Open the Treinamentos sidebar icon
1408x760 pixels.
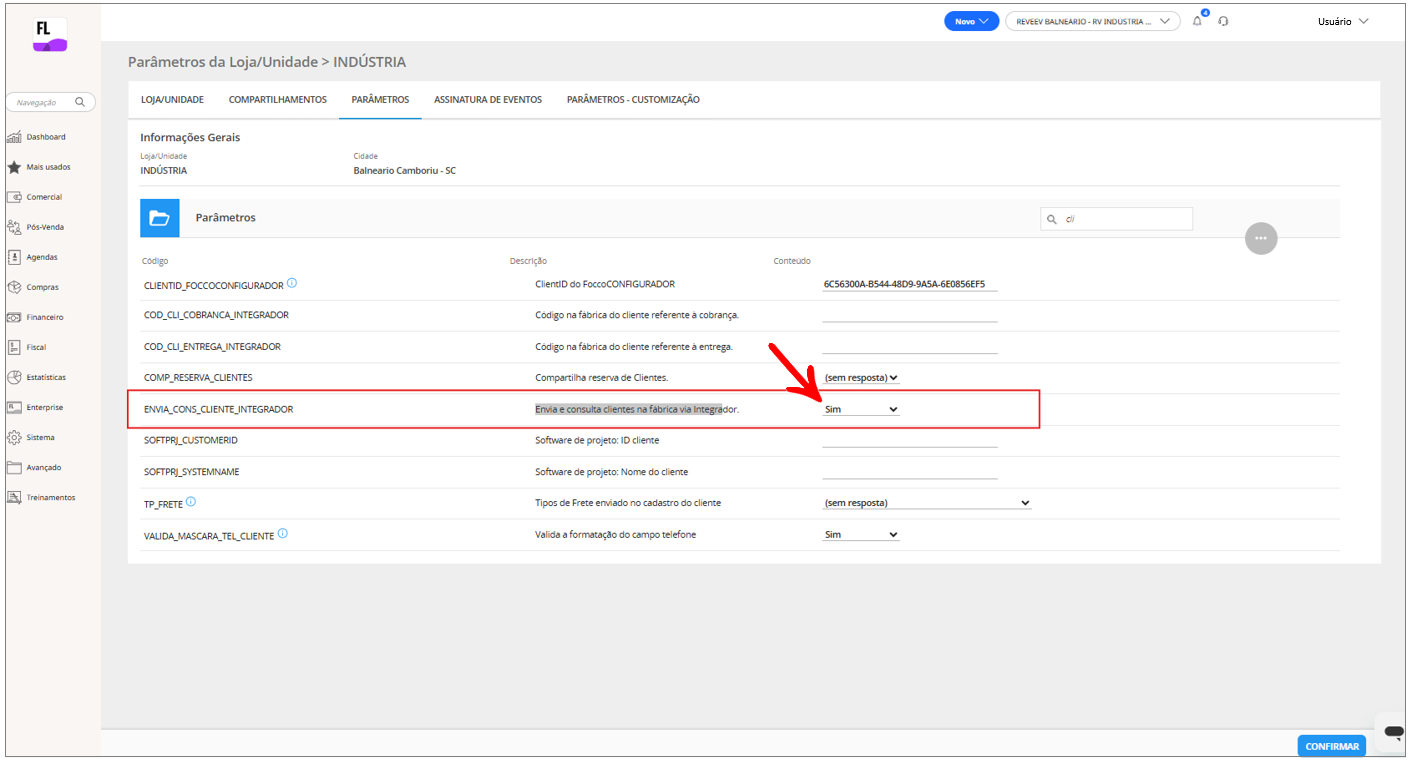click(x=15, y=497)
